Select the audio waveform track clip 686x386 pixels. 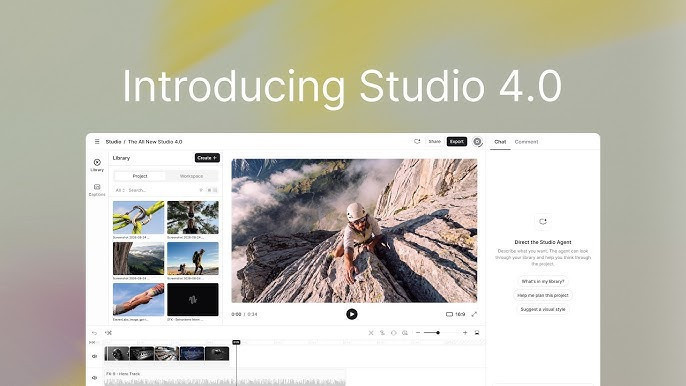[x=225, y=378]
